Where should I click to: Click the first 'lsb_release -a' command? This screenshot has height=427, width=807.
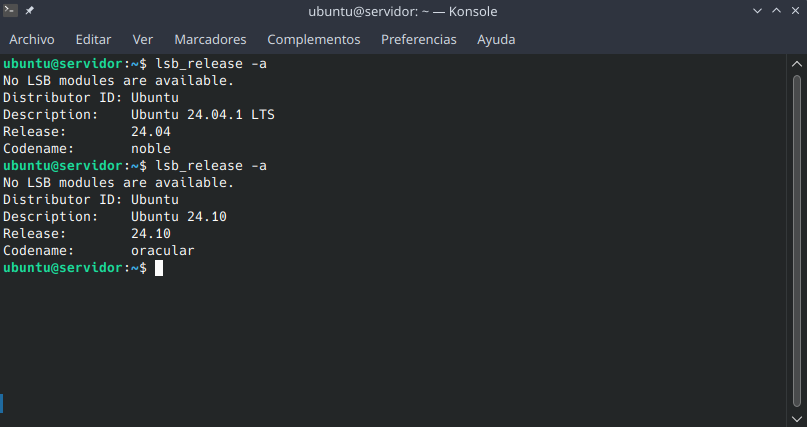(211, 64)
